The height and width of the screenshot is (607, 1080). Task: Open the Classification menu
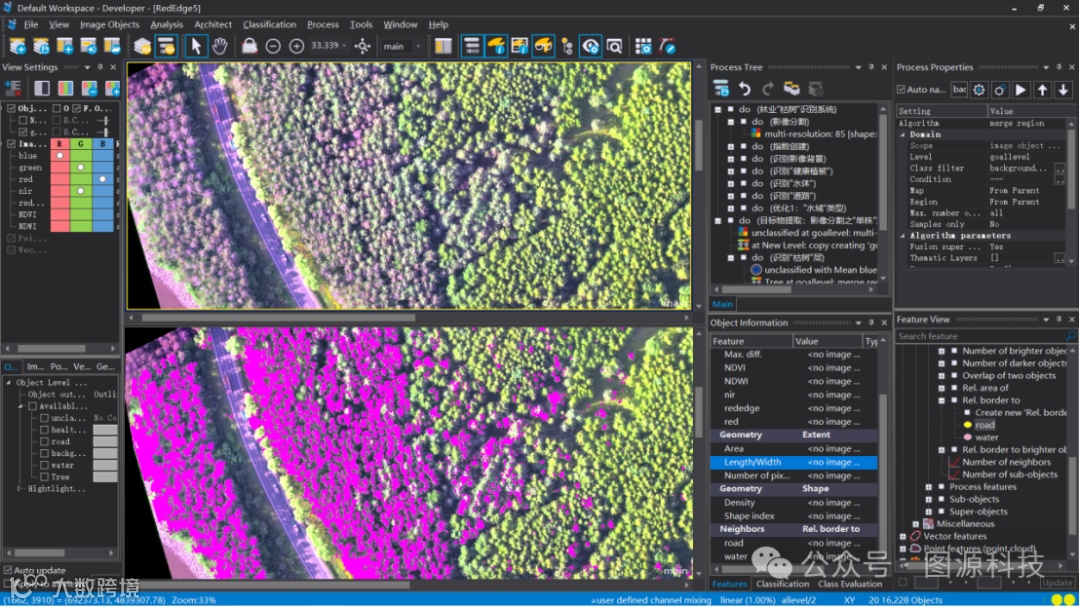click(269, 24)
